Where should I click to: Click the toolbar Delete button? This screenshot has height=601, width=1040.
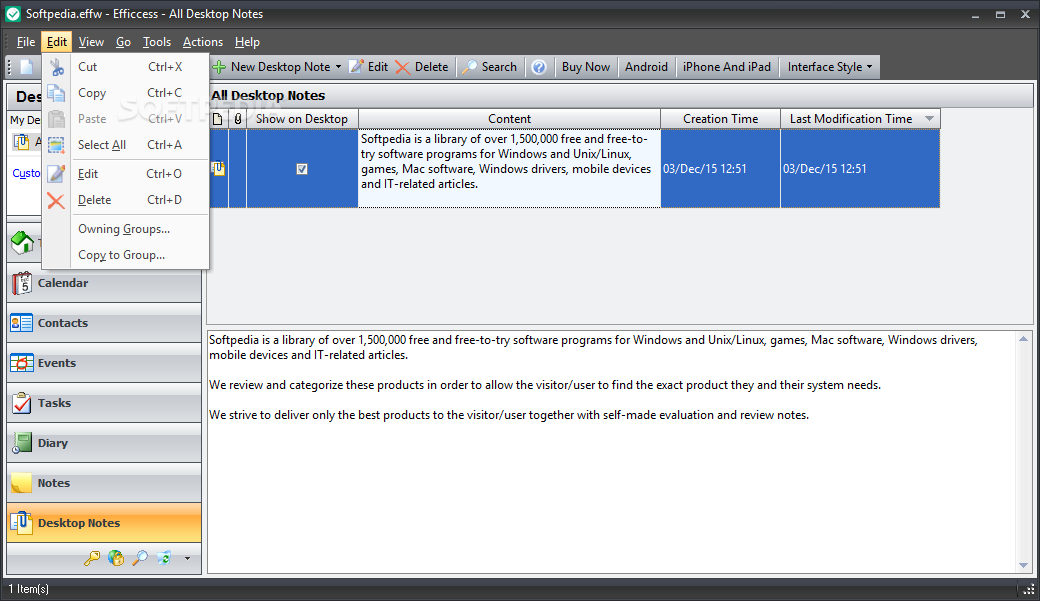click(x=422, y=67)
